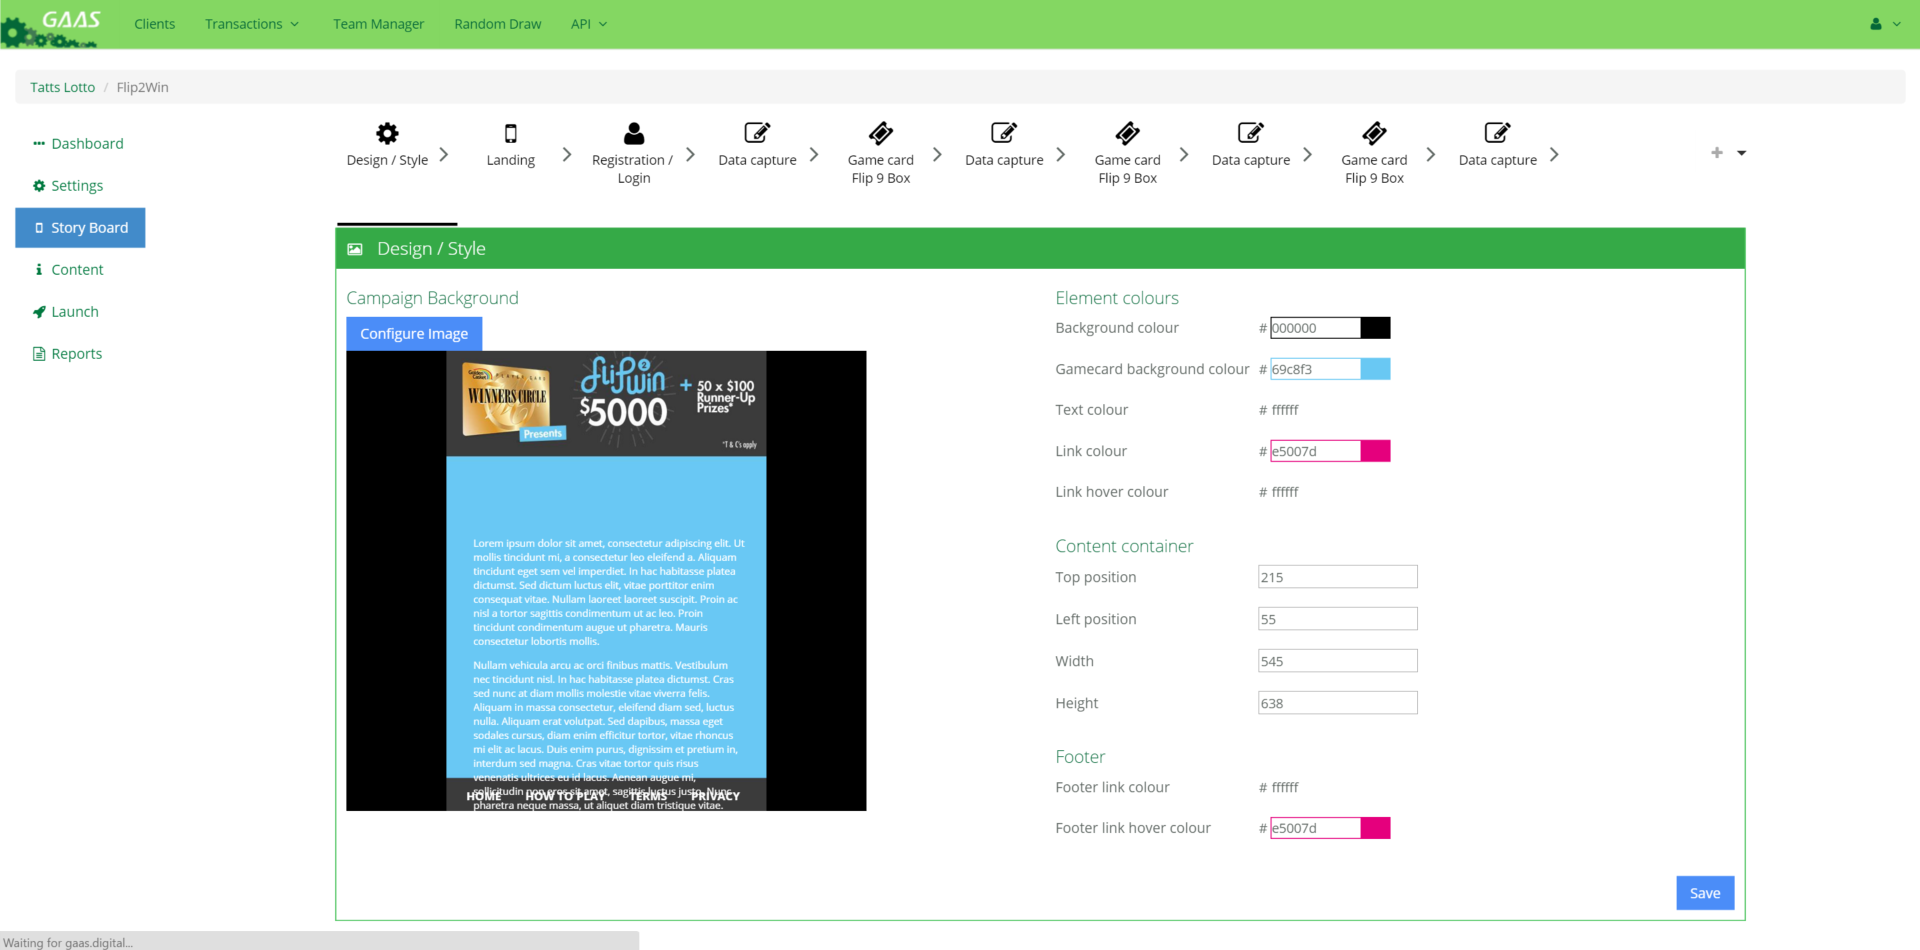Viewport: 1920px width, 950px height.
Task: Select the Landing mobile phone icon
Action: point(510,133)
